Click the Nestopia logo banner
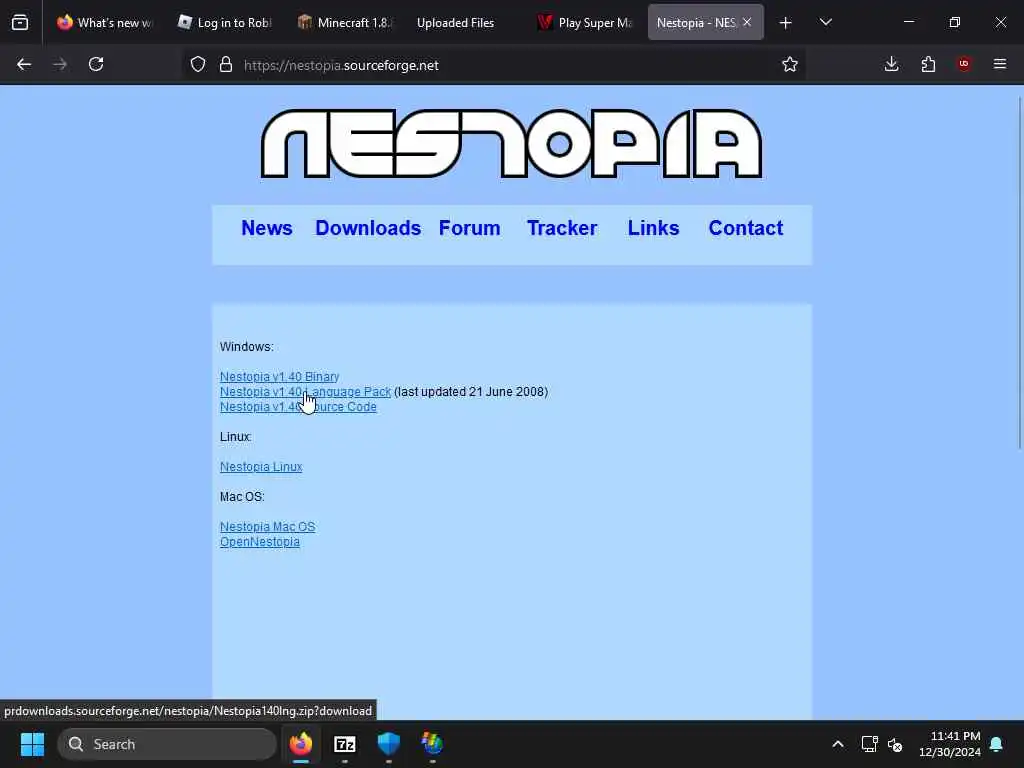Image resolution: width=1024 pixels, height=768 pixels. pyautogui.click(x=511, y=144)
